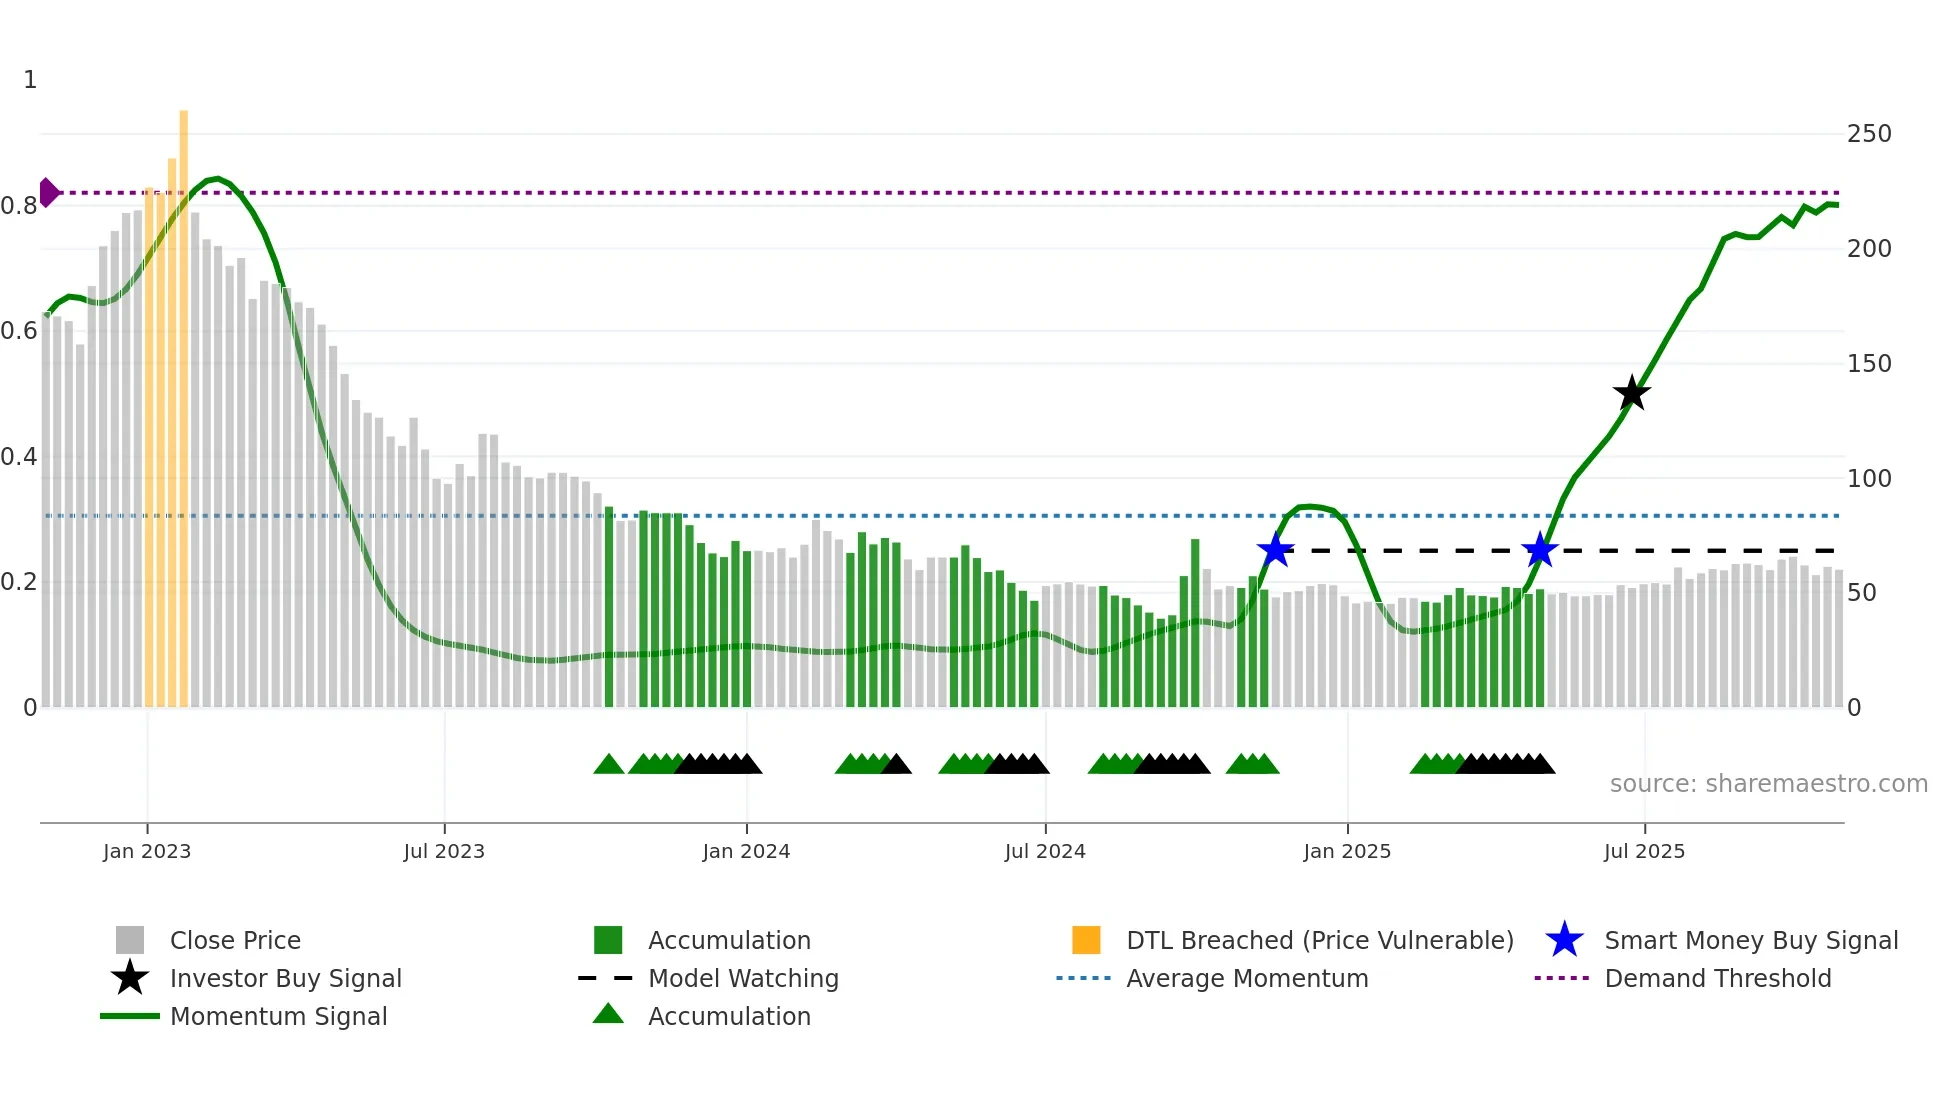Click the green square Accumulation legend swatch
Screen dimensions: 1960x1102
point(608,940)
